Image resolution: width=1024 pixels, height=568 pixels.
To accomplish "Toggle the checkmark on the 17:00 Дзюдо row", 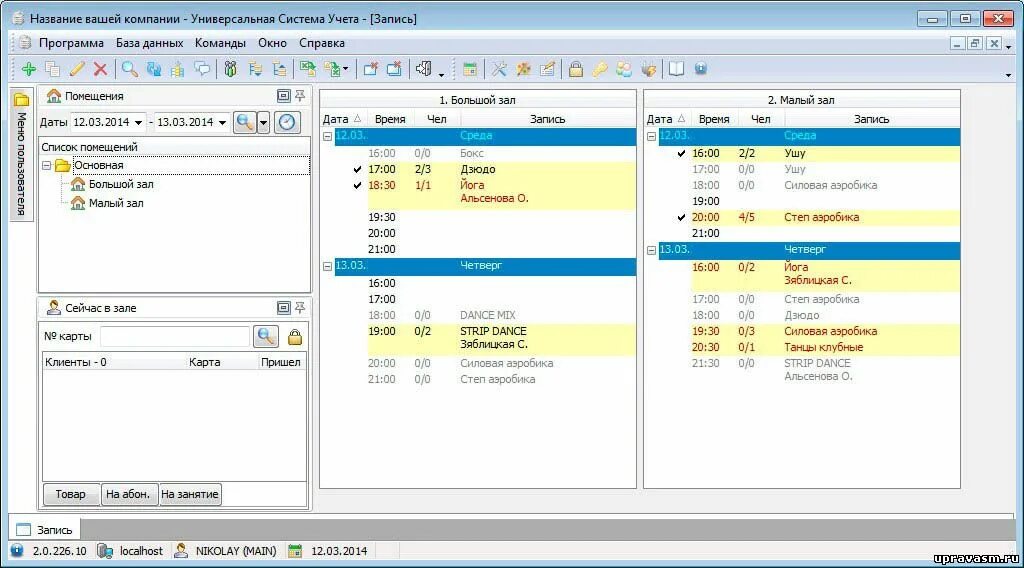I will click(357, 170).
